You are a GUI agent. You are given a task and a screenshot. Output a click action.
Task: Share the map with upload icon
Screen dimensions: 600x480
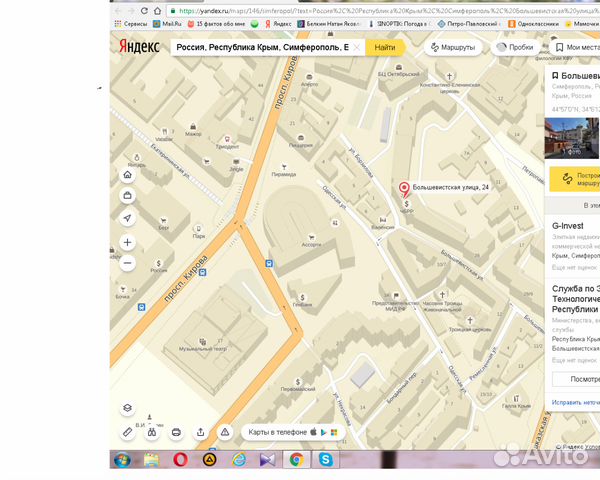coord(201,432)
